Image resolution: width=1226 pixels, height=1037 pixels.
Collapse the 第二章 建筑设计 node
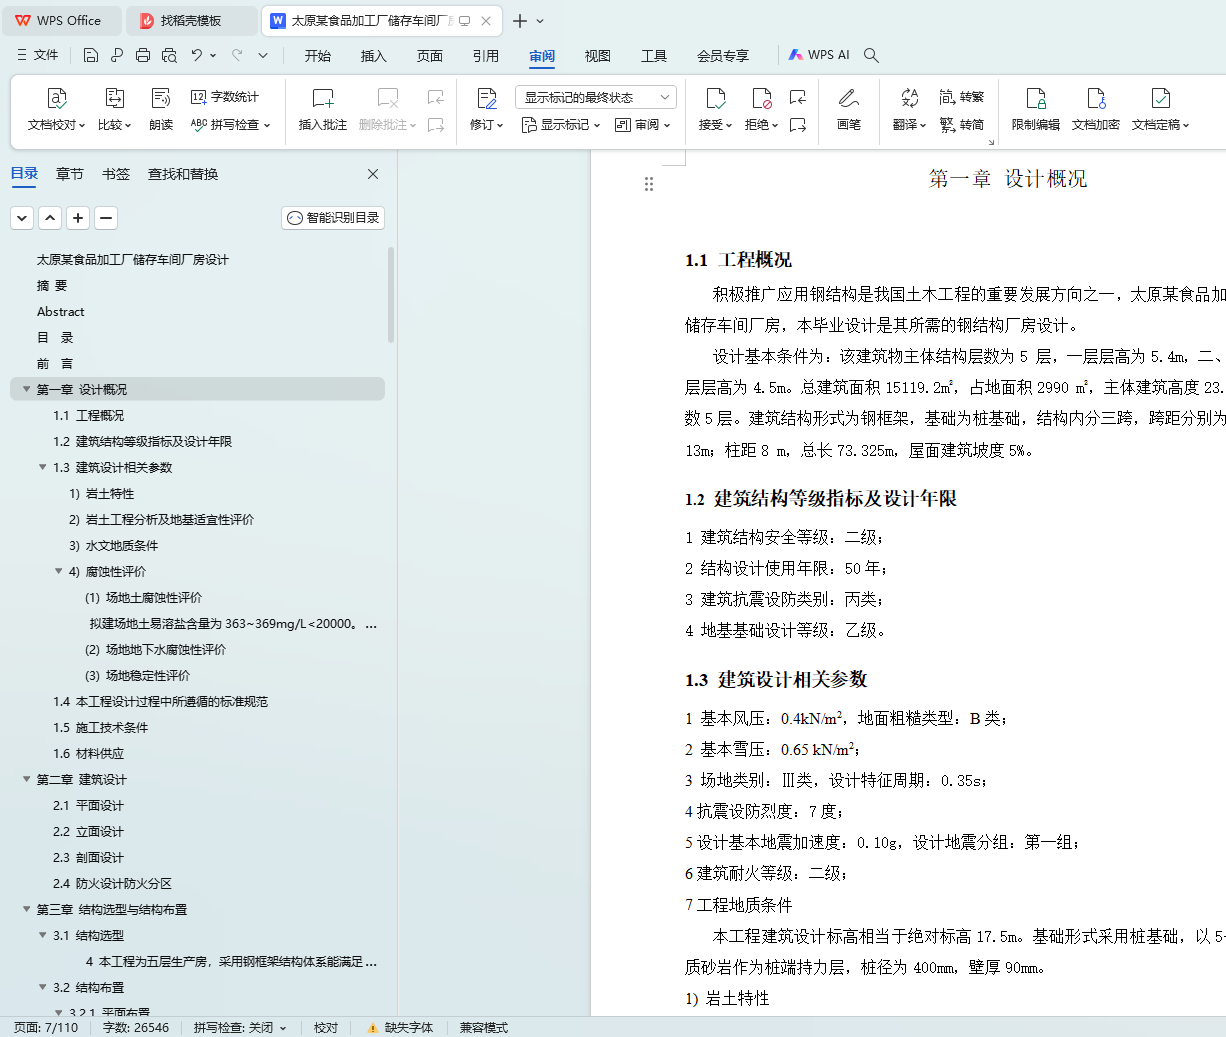pyautogui.click(x=26, y=779)
